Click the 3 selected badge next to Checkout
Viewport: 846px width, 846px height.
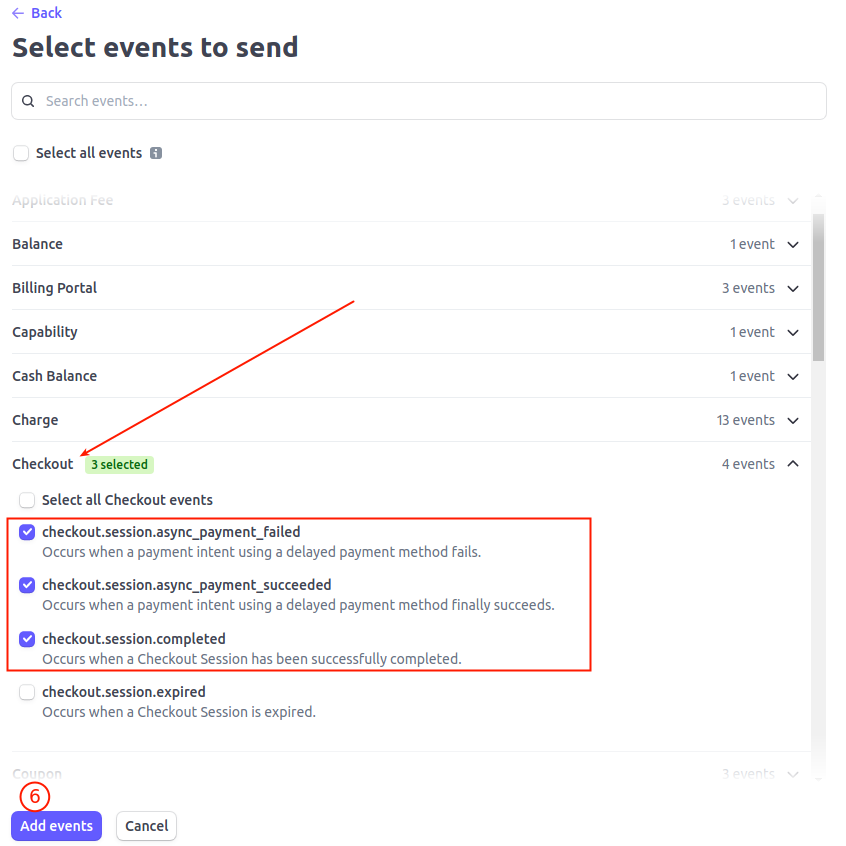[119, 465]
